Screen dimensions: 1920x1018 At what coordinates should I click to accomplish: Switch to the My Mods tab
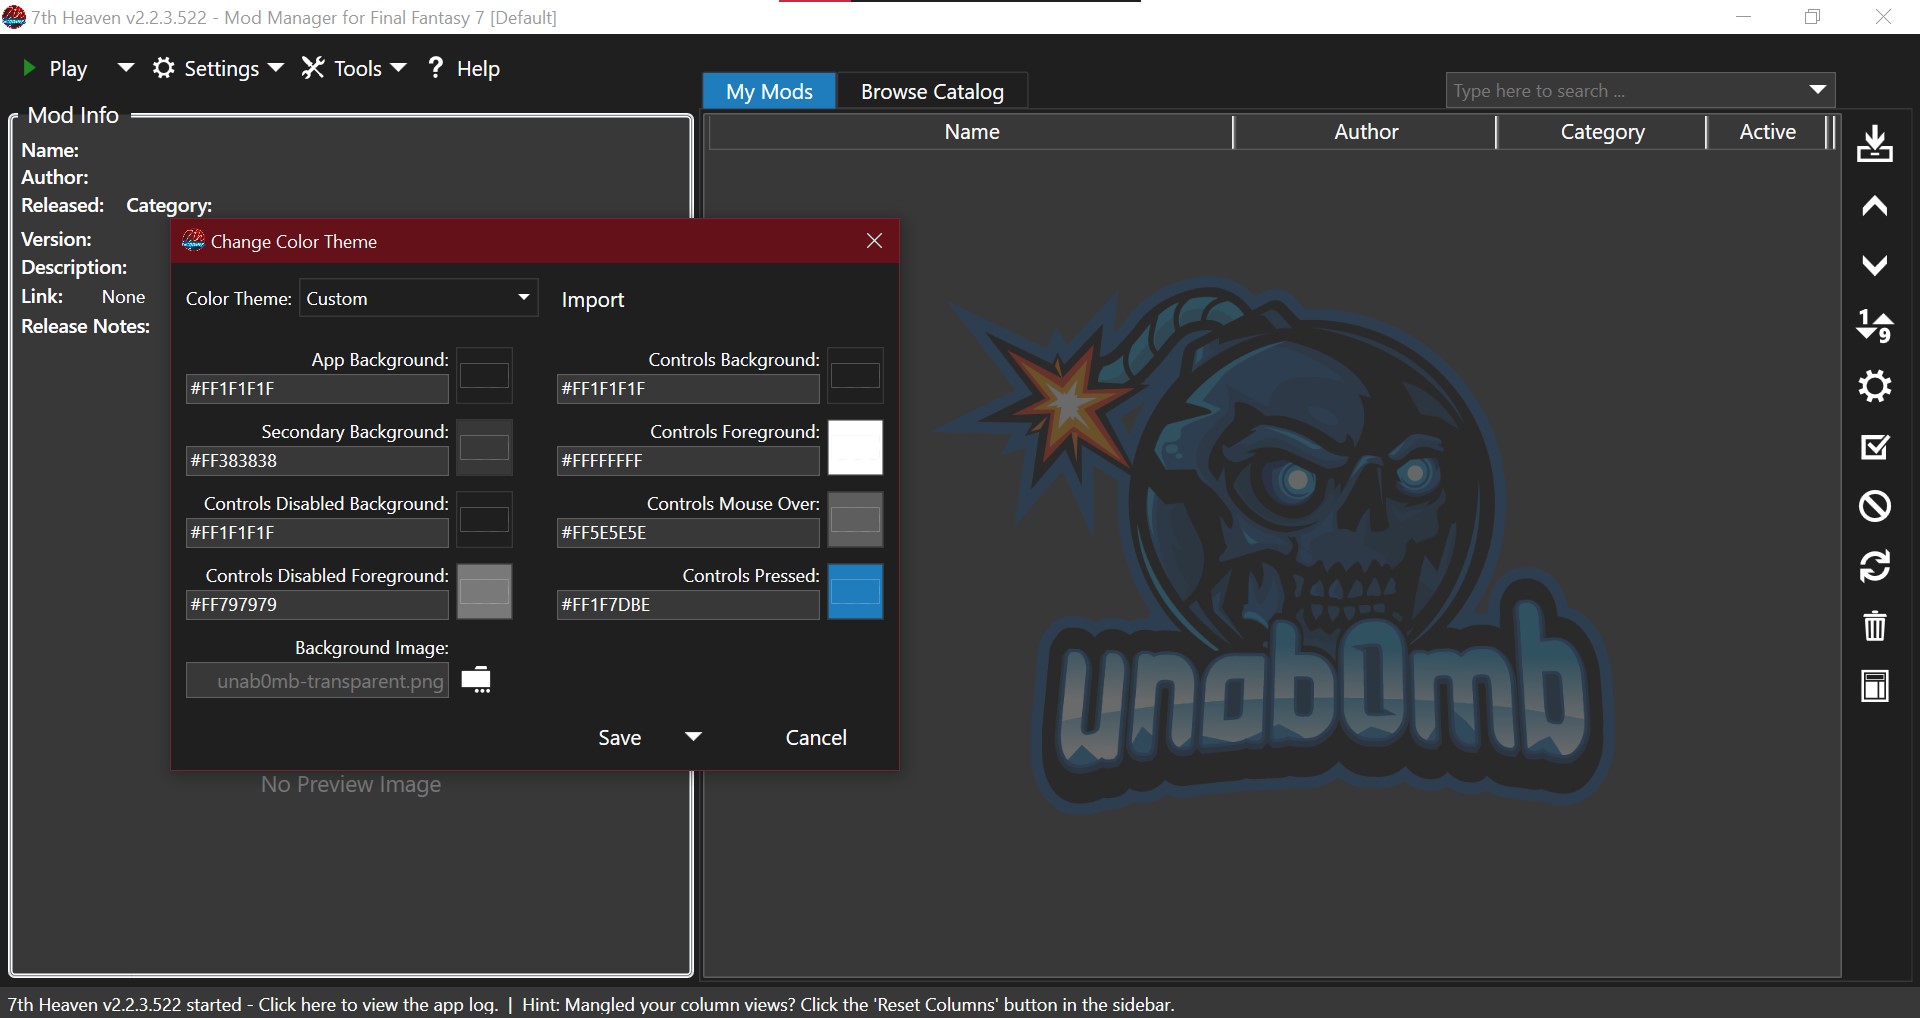click(769, 91)
